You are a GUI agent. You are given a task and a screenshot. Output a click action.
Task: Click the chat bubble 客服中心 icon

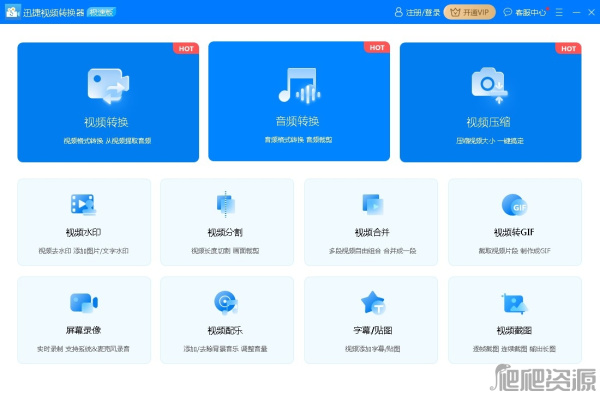pyautogui.click(x=507, y=12)
